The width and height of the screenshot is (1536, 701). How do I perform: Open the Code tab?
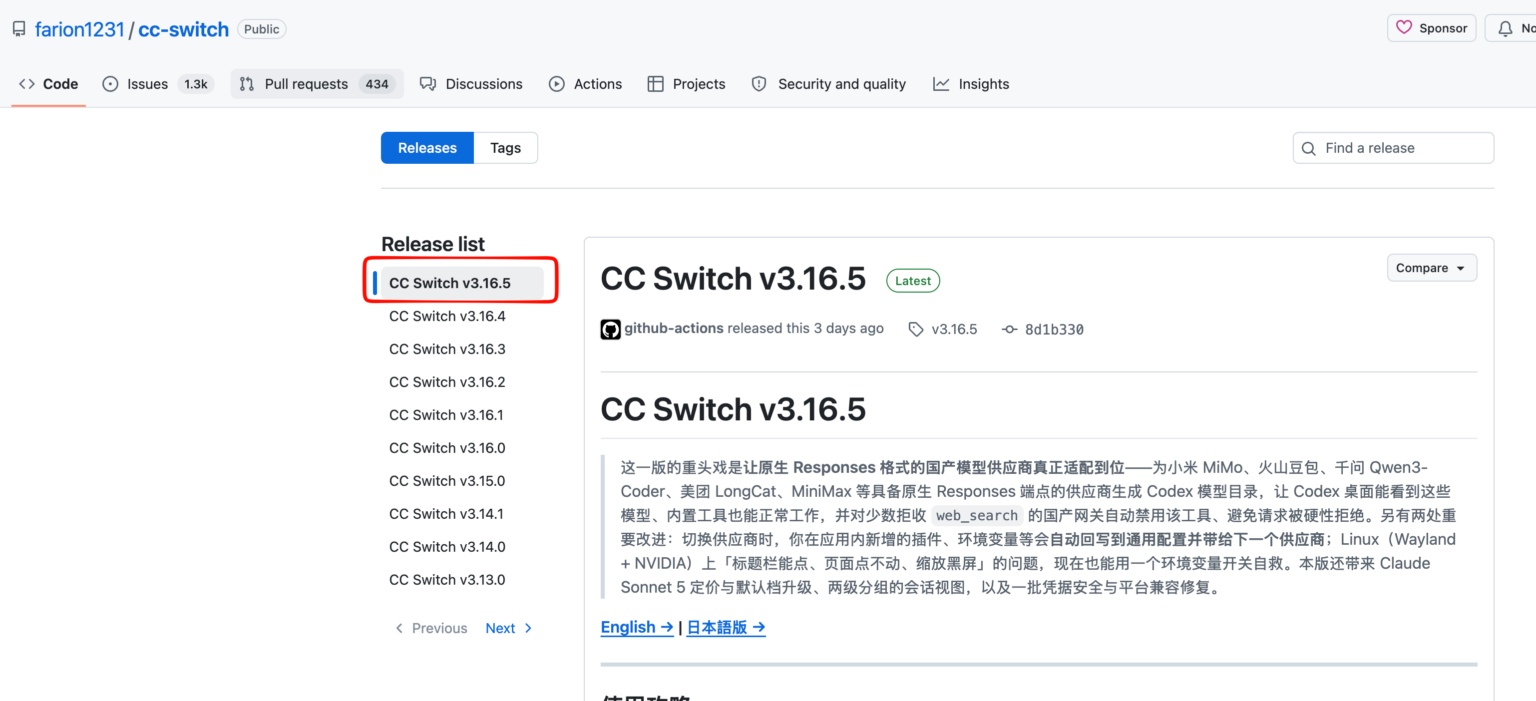point(48,84)
